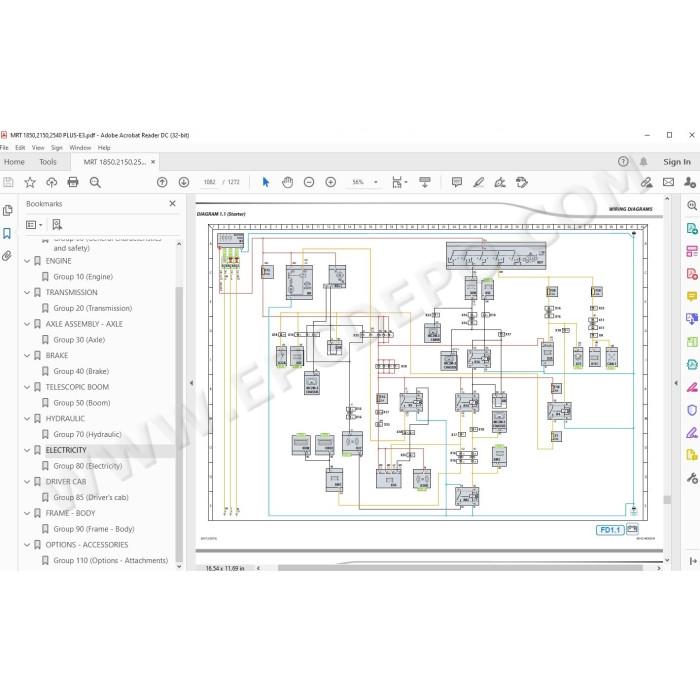Collapse the TELESCOPIC BOOM bookmark

27,387
